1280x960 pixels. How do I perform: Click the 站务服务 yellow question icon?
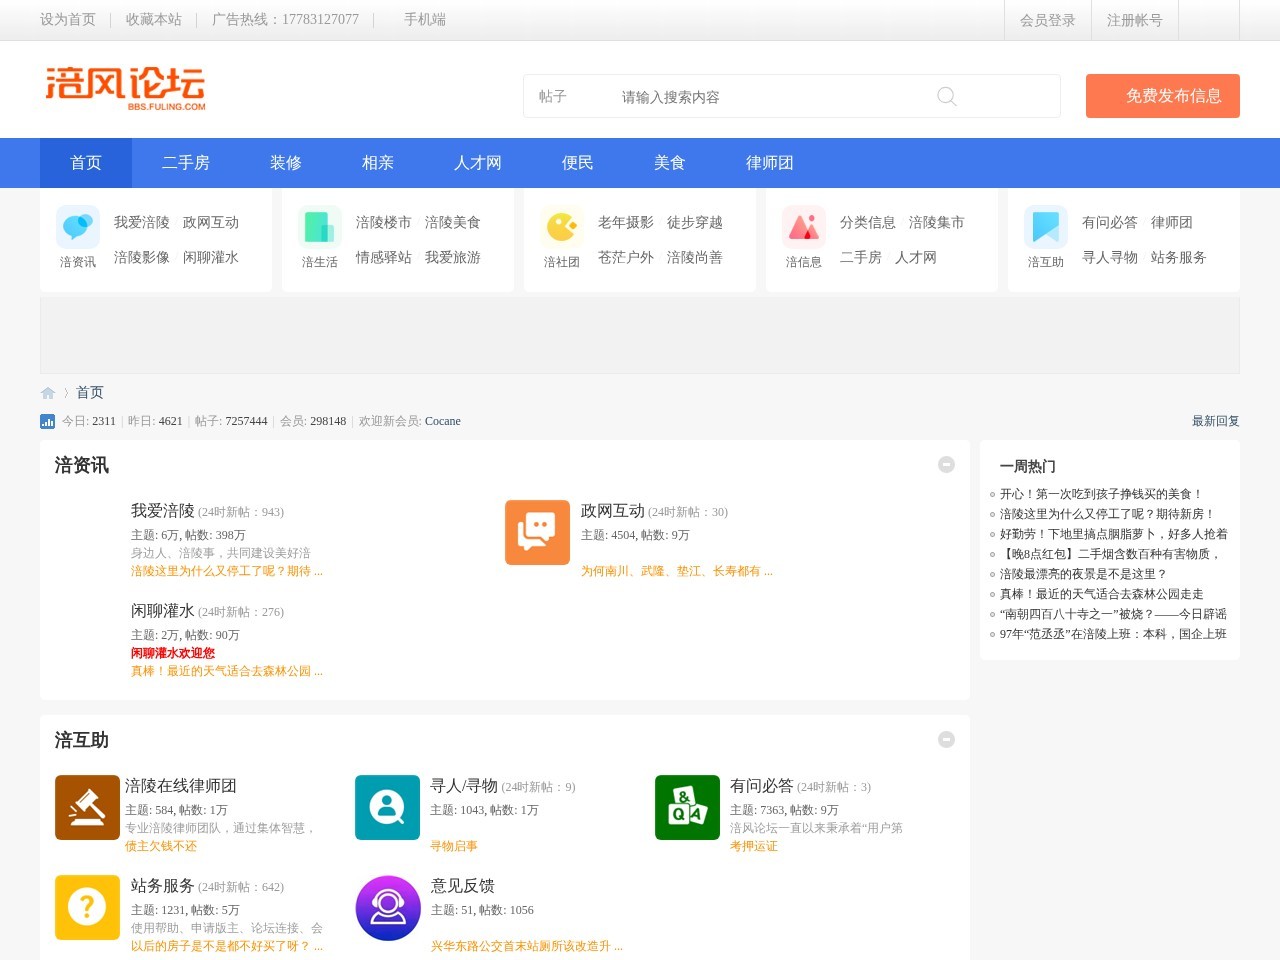point(87,907)
